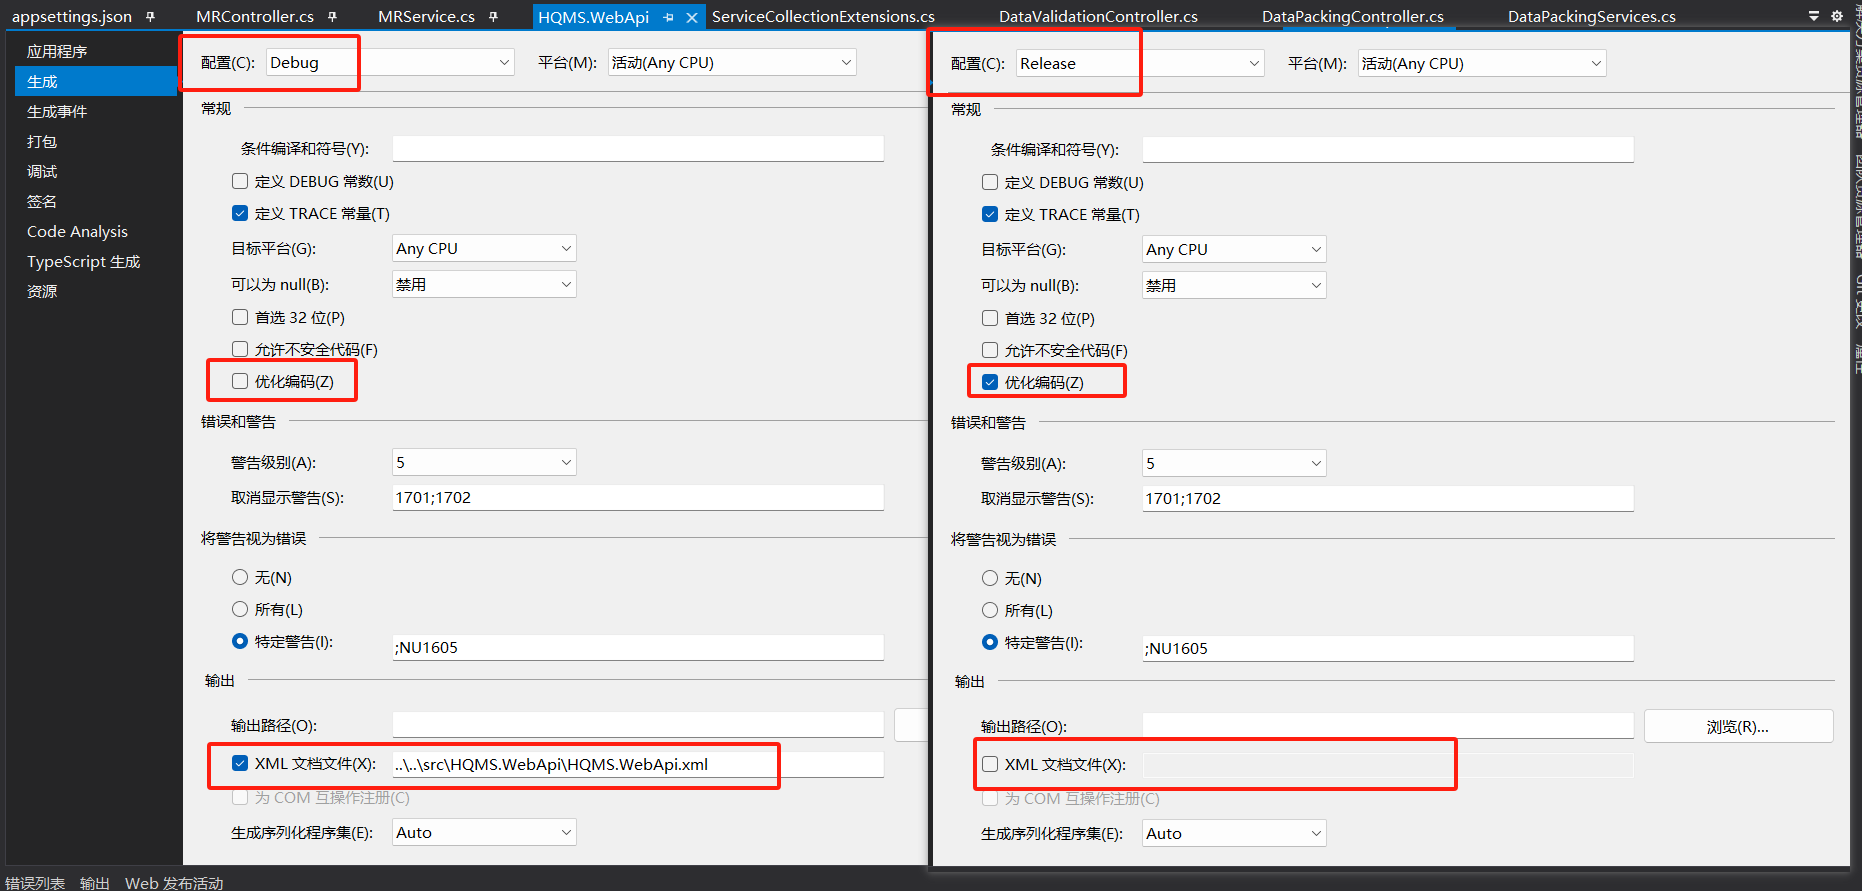Click 特定警告 NU1605 field in Release panel
This screenshot has height=891, width=1862.
click(x=1388, y=648)
